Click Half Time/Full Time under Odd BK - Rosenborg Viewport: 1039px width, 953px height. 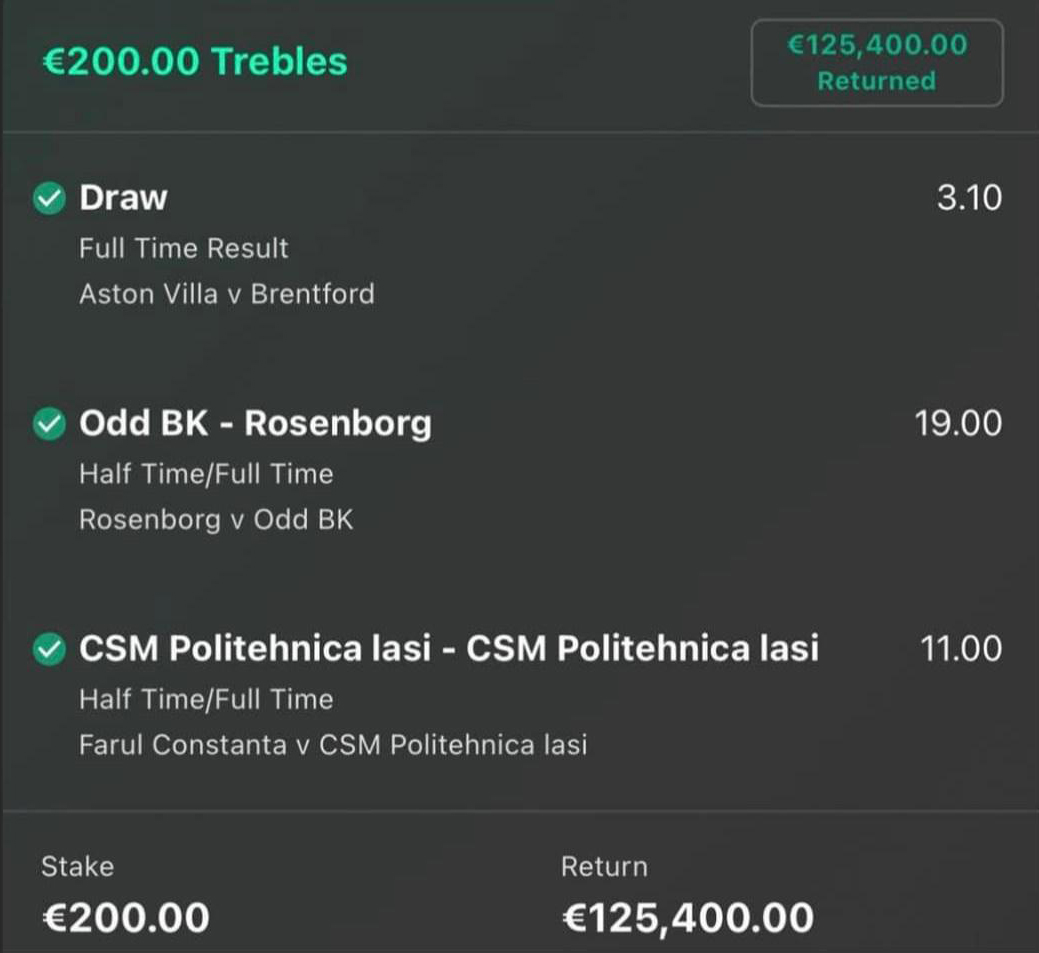[x=206, y=474]
